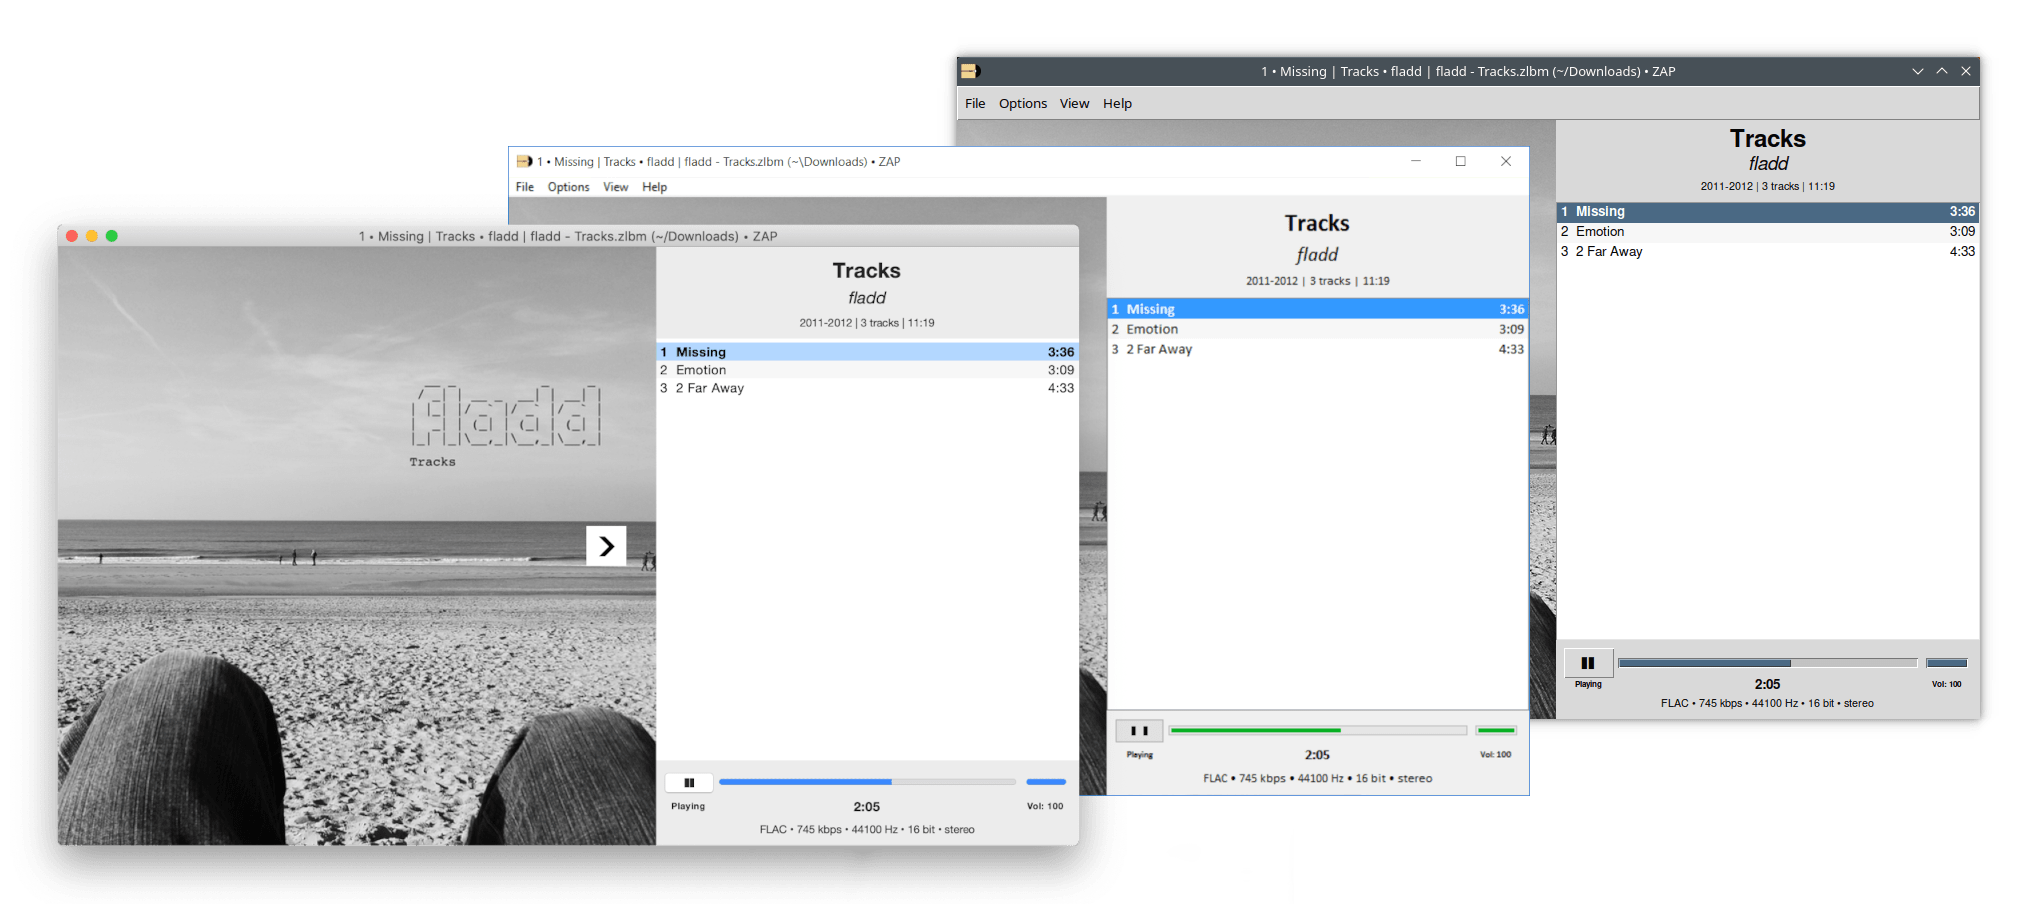This screenshot has height=904, width=2036.
Task: Seek on green progress bar in Windows window
Action: (1317, 730)
